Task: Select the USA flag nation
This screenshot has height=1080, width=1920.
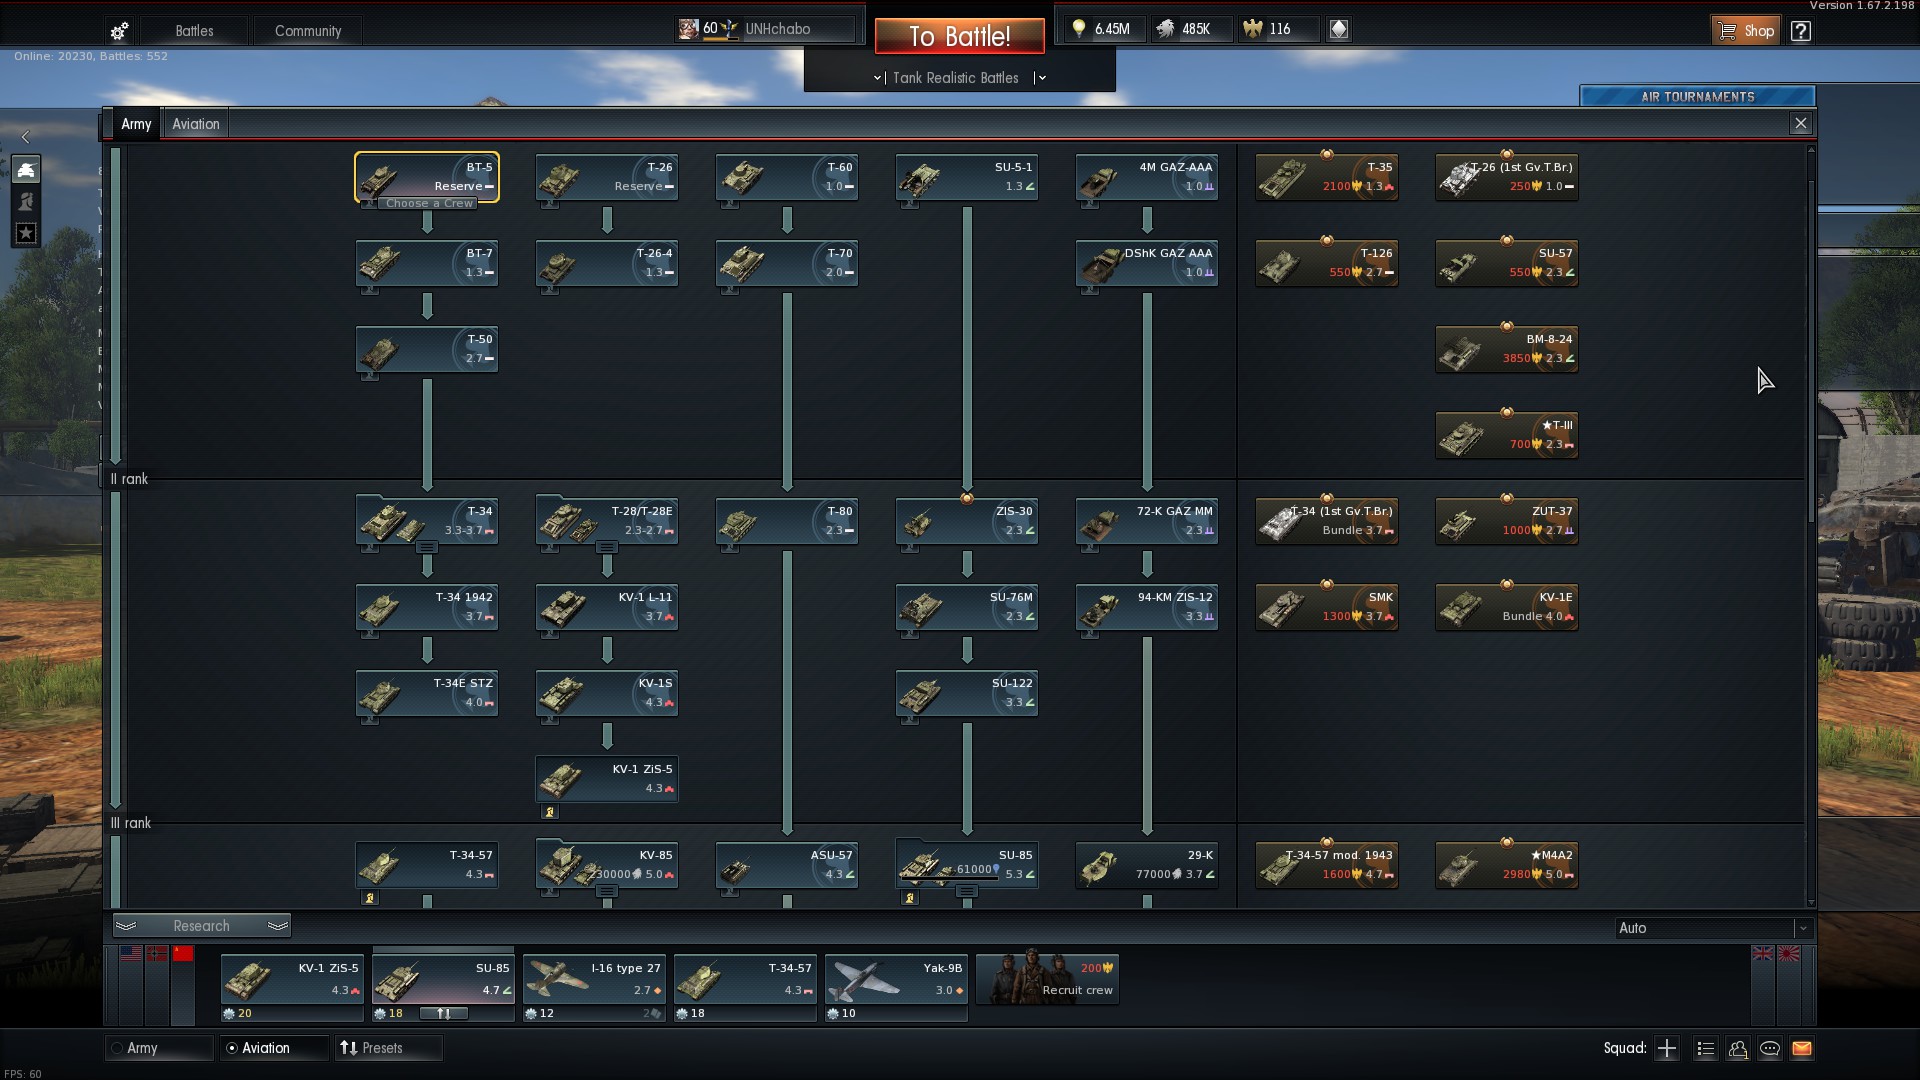Action: (x=131, y=954)
